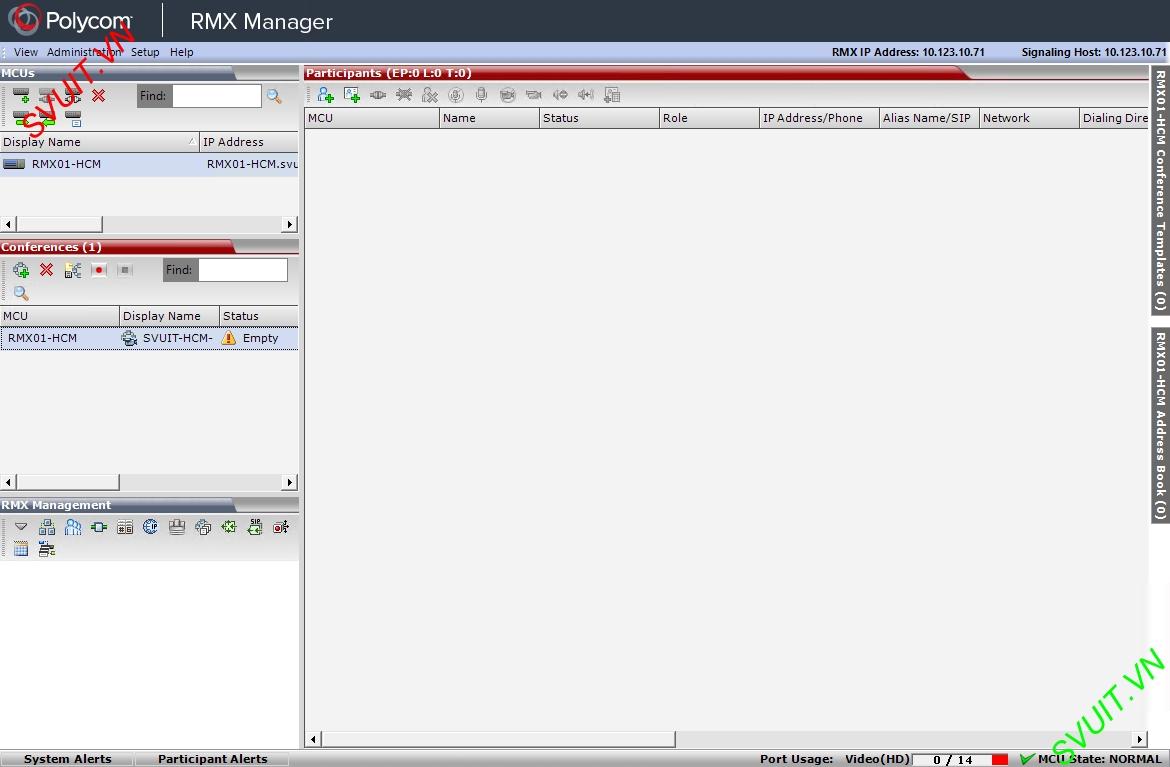
Task: Click the Disconnect MCU icon in MCUs toolbar
Action: pyautogui.click(x=72, y=96)
